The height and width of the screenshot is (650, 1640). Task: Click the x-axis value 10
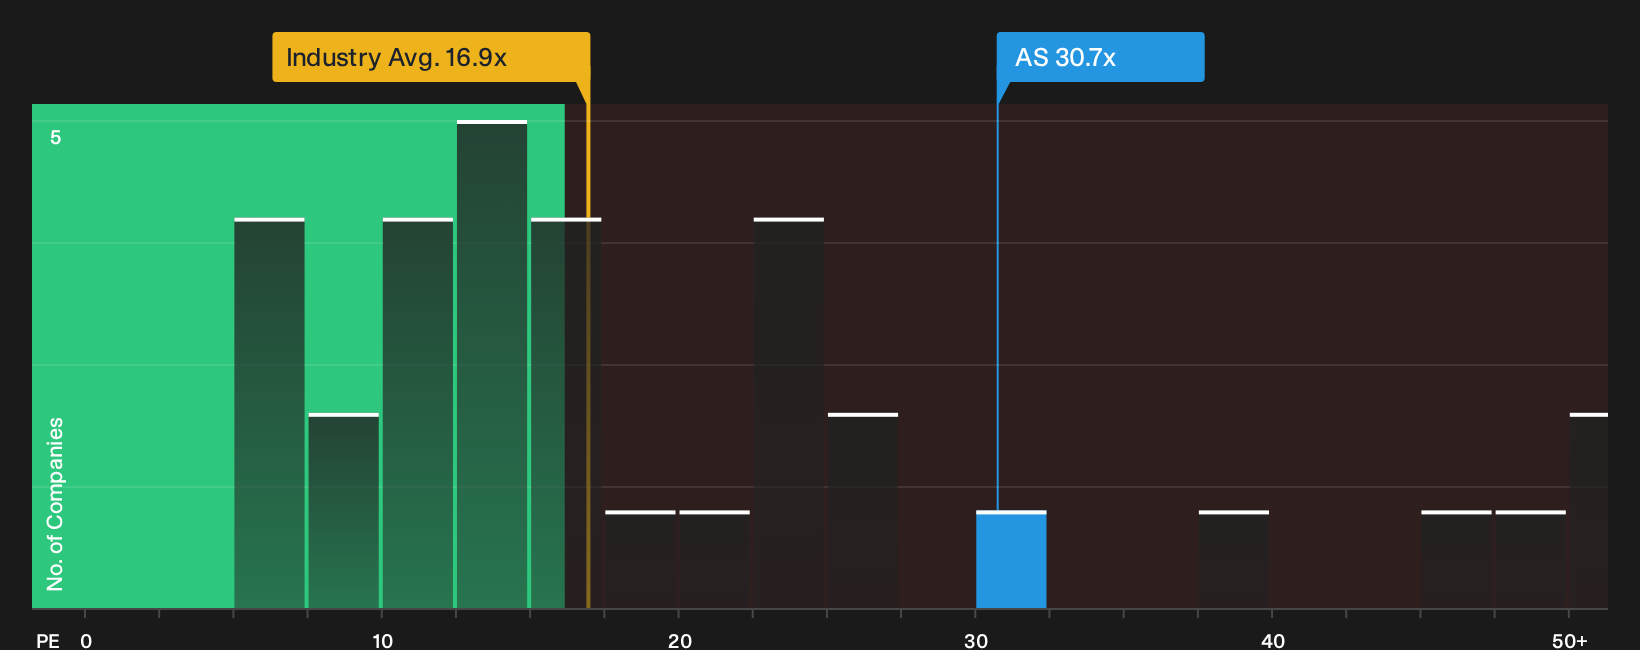coord(383,640)
